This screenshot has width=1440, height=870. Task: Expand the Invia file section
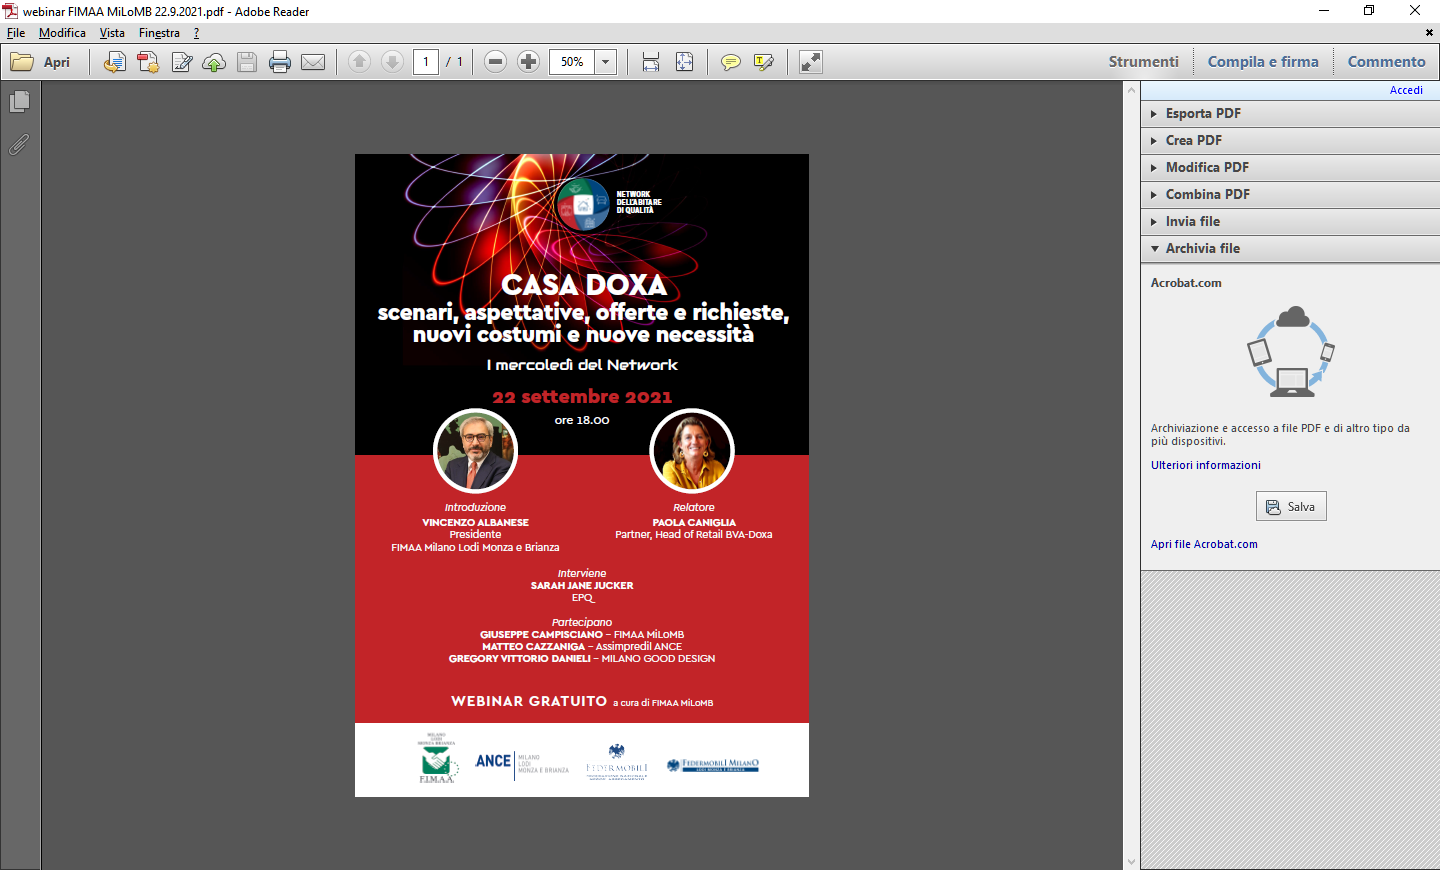1290,221
